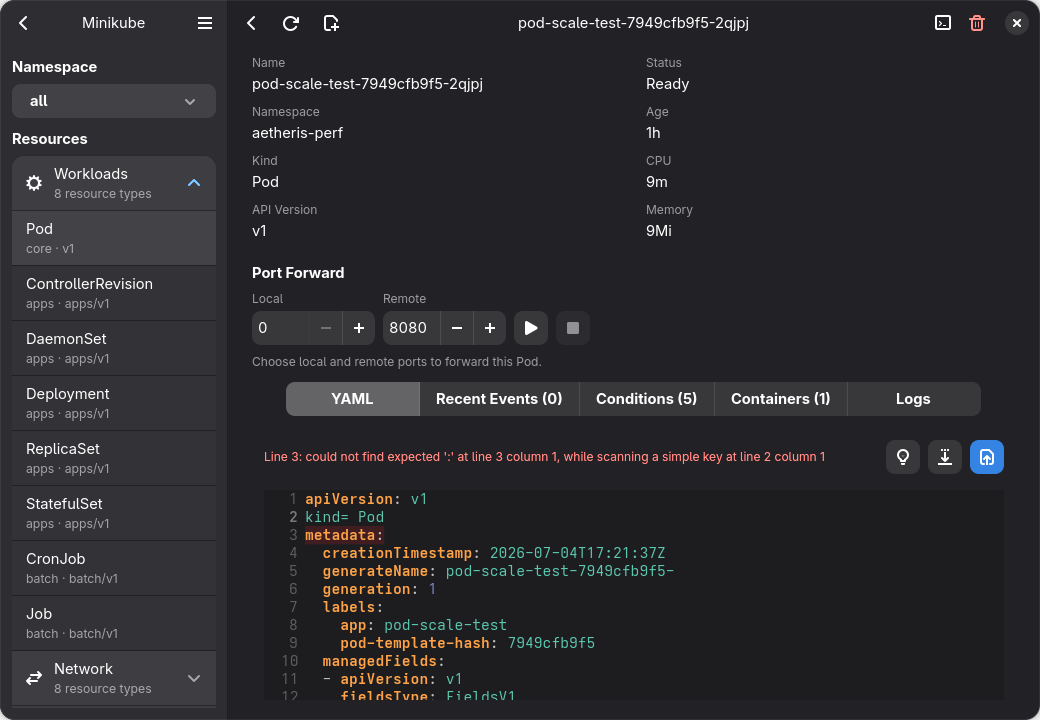Image resolution: width=1040 pixels, height=720 pixels.
Task: Select the Deployment resource type
Action: [x=114, y=403]
